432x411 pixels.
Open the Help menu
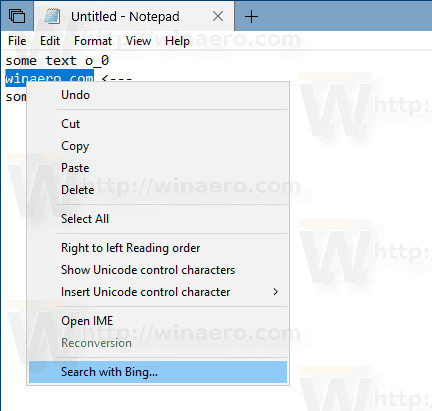[x=177, y=41]
